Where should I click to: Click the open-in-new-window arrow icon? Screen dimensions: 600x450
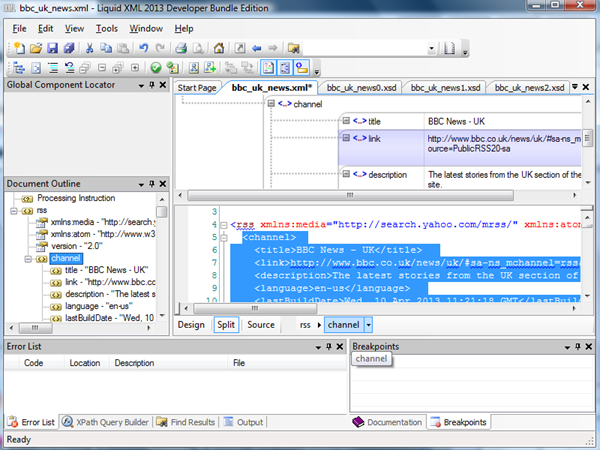[x=240, y=48]
